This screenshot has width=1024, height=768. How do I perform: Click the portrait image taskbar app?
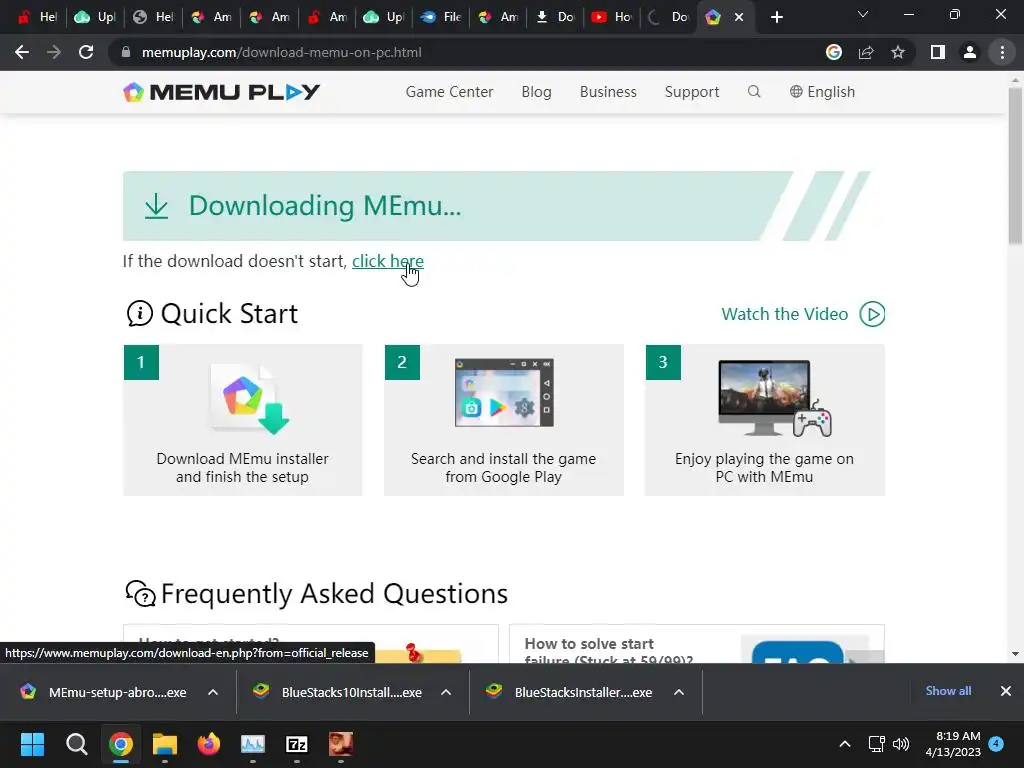341,744
